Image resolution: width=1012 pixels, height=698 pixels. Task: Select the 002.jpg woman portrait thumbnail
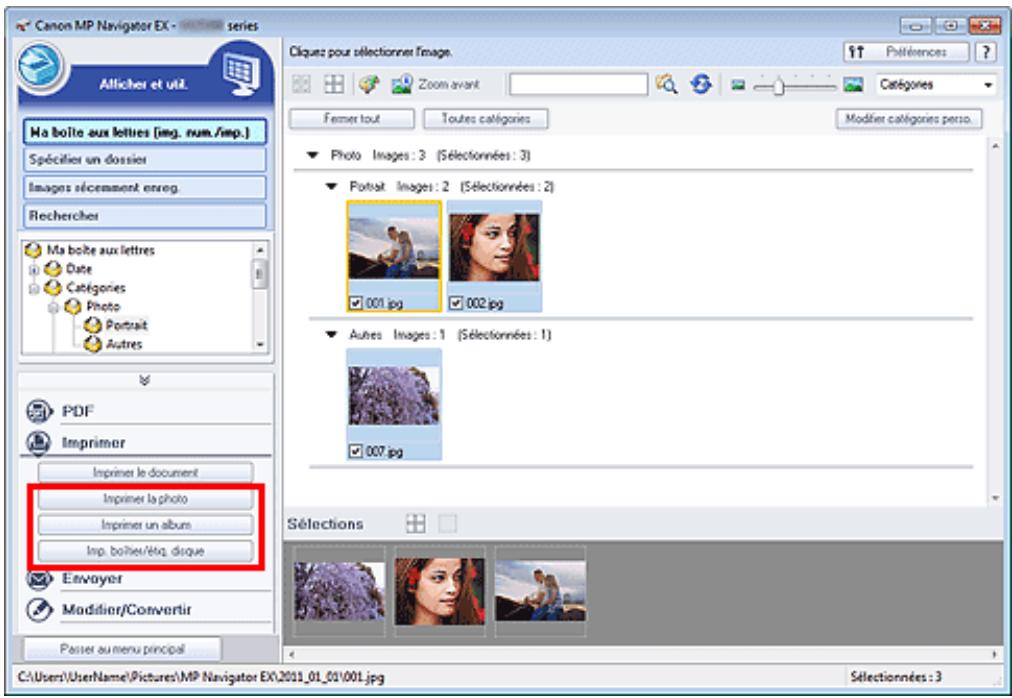(x=494, y=248)
